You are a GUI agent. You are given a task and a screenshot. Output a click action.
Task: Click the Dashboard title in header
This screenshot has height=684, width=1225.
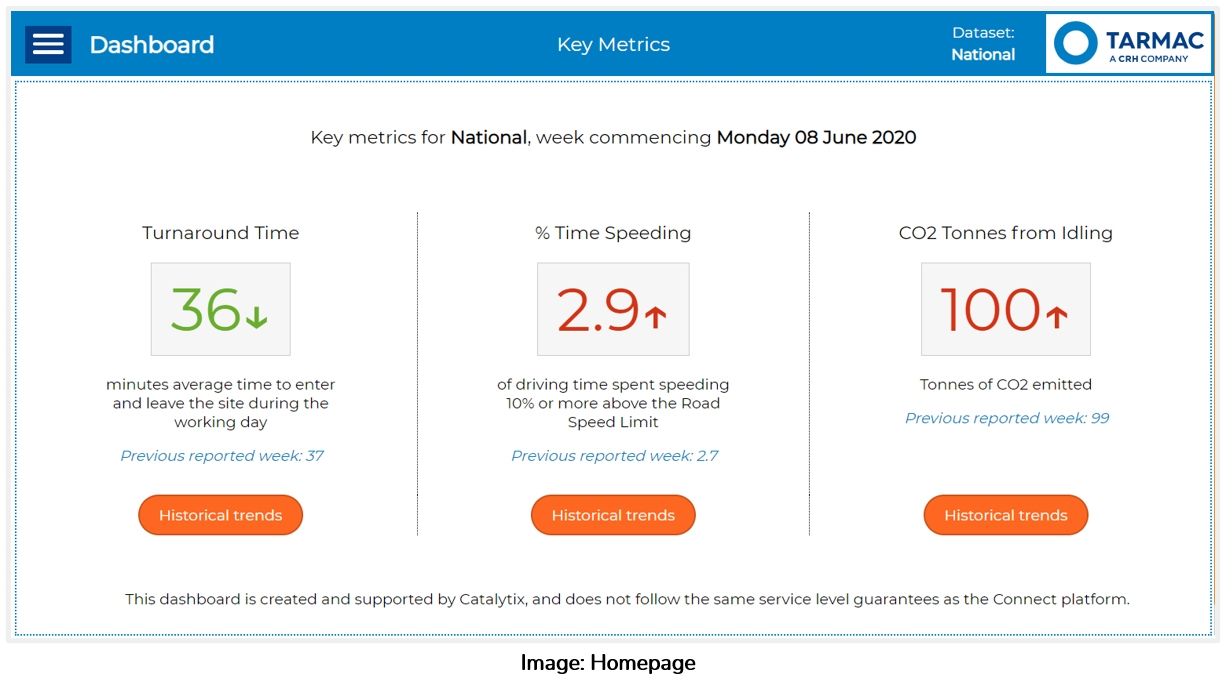click(151, 45)
